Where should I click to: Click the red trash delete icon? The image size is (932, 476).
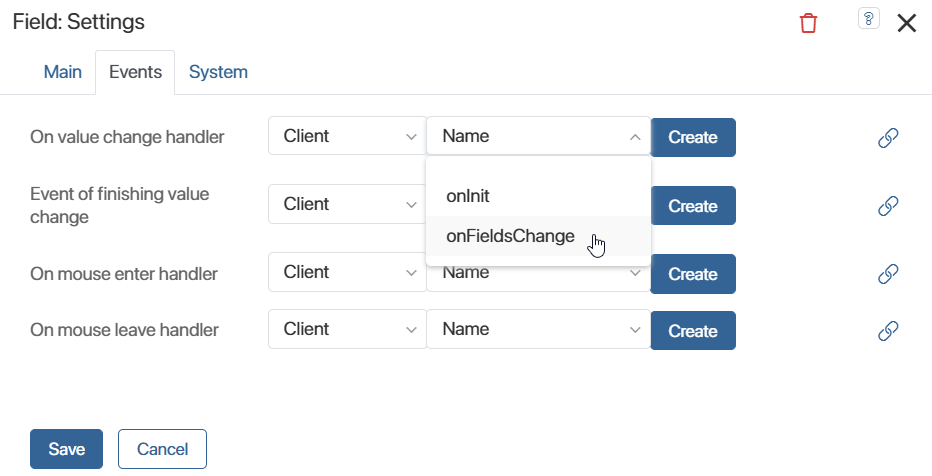click(808, 23)
